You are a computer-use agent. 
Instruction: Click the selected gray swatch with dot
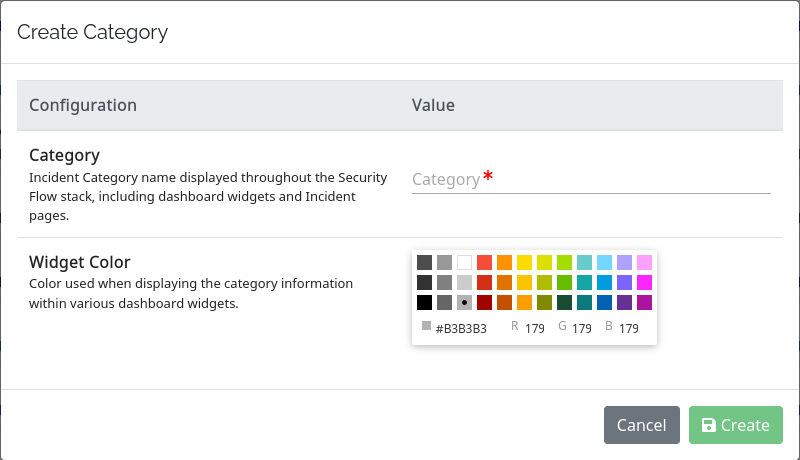coord(464,302)
